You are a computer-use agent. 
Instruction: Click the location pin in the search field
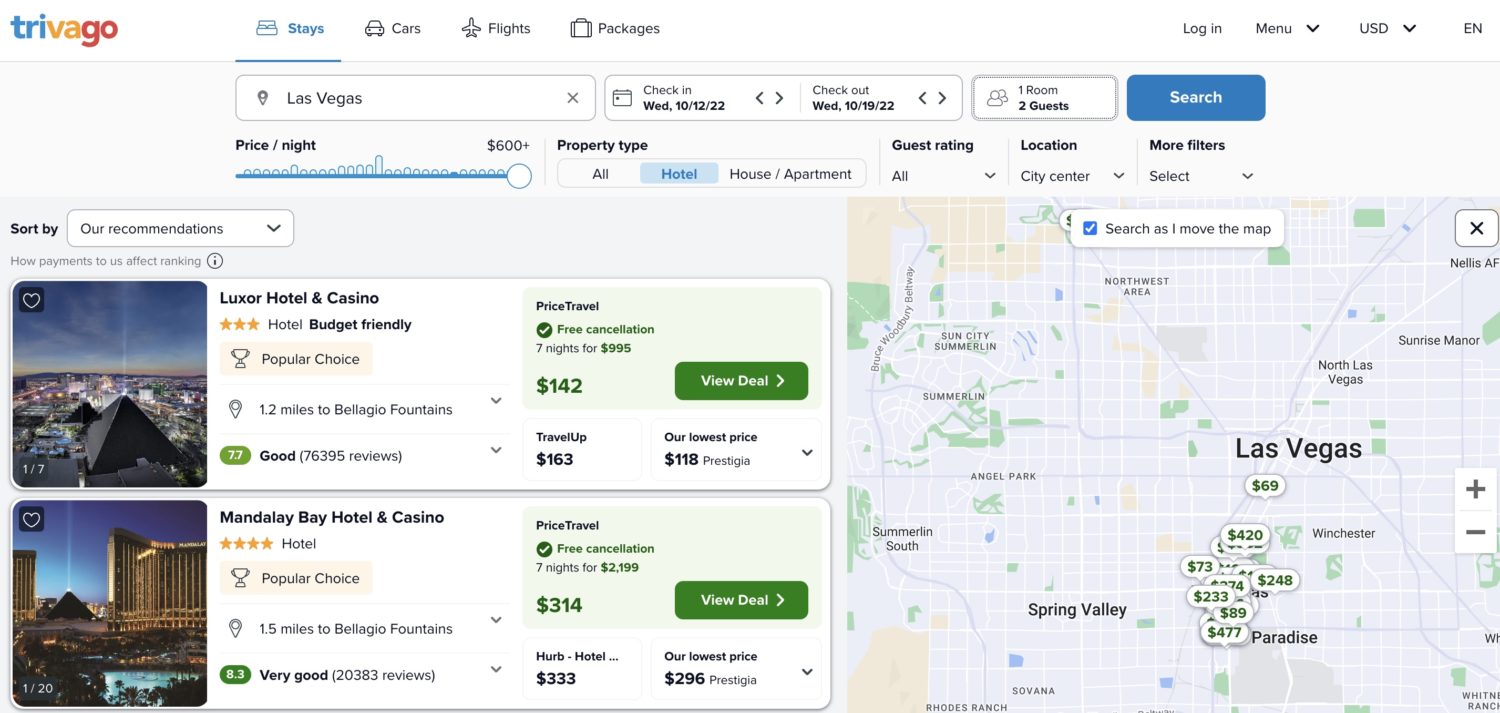(x=262, y=97)
